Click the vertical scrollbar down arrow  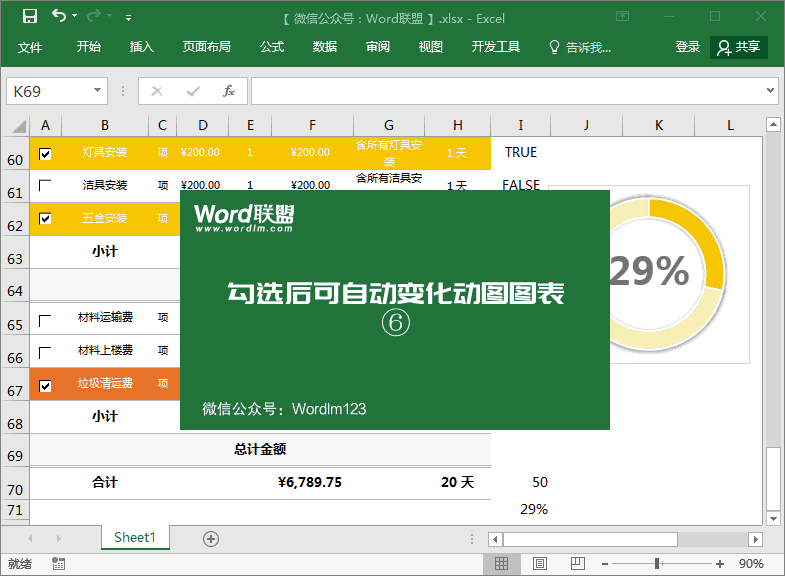773,518
